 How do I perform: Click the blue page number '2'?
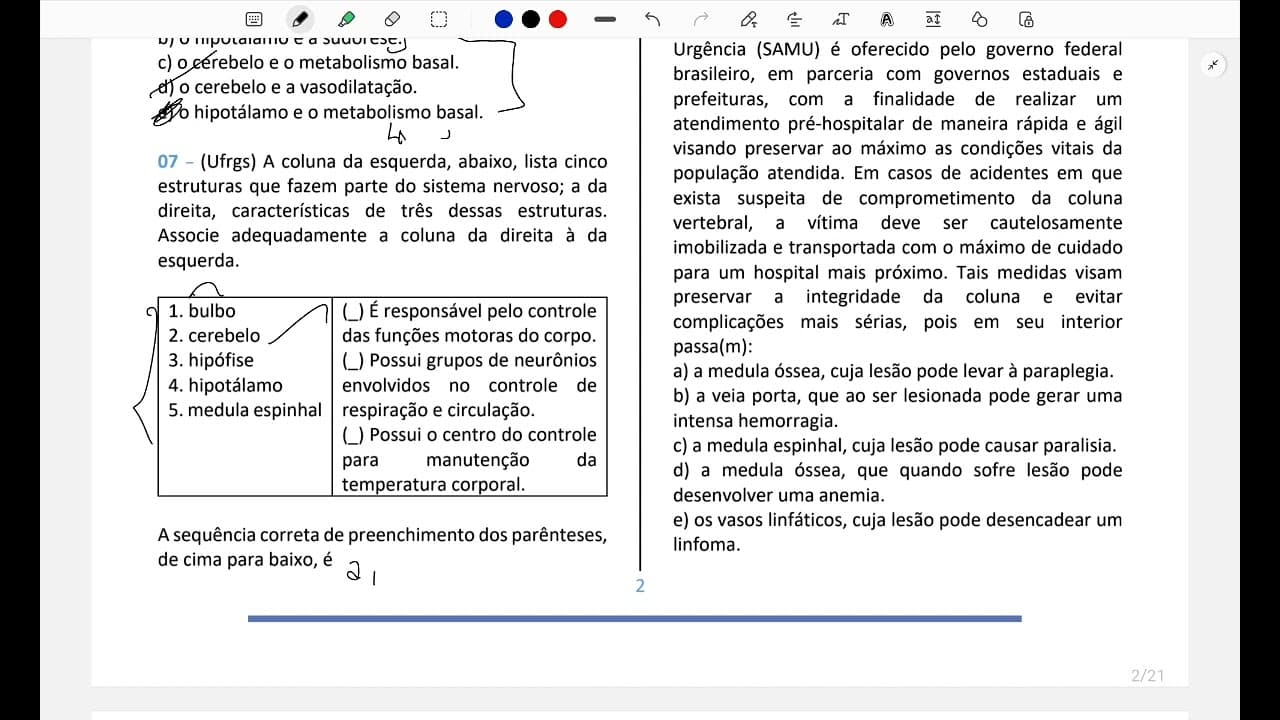[640, 586]
